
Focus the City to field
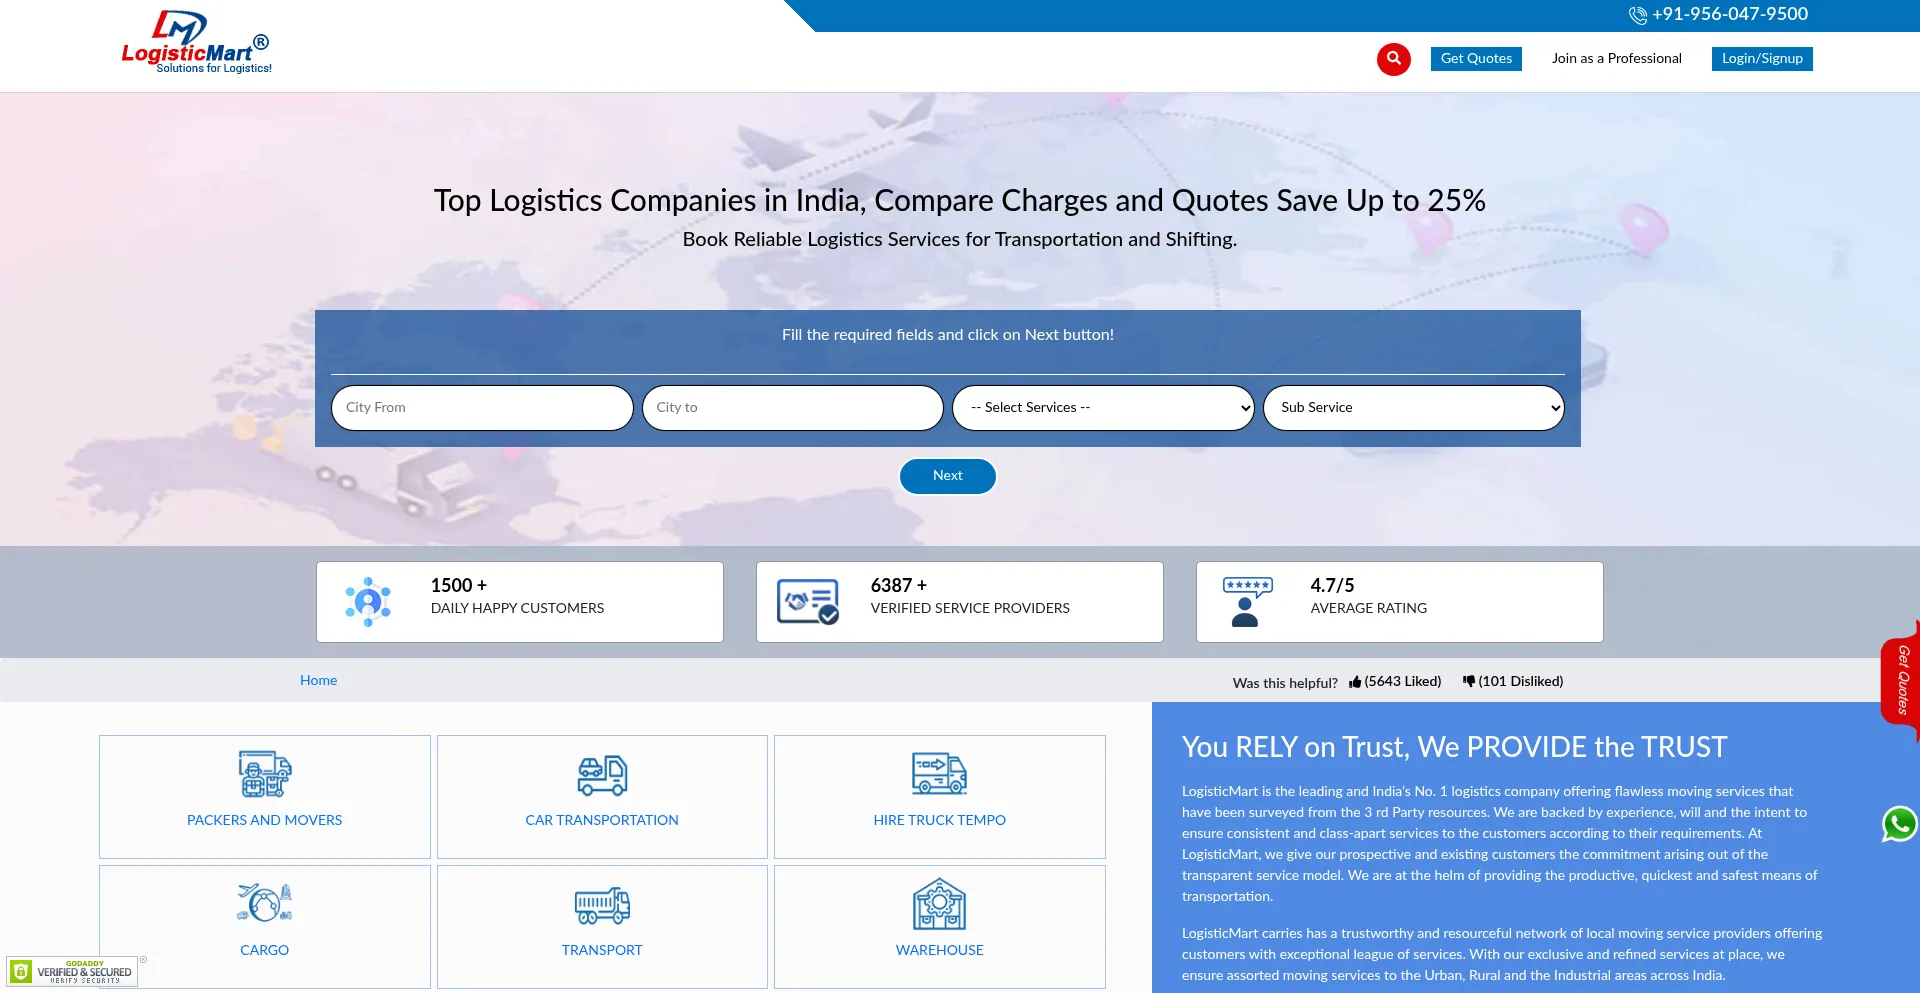(x=793, y=408)
